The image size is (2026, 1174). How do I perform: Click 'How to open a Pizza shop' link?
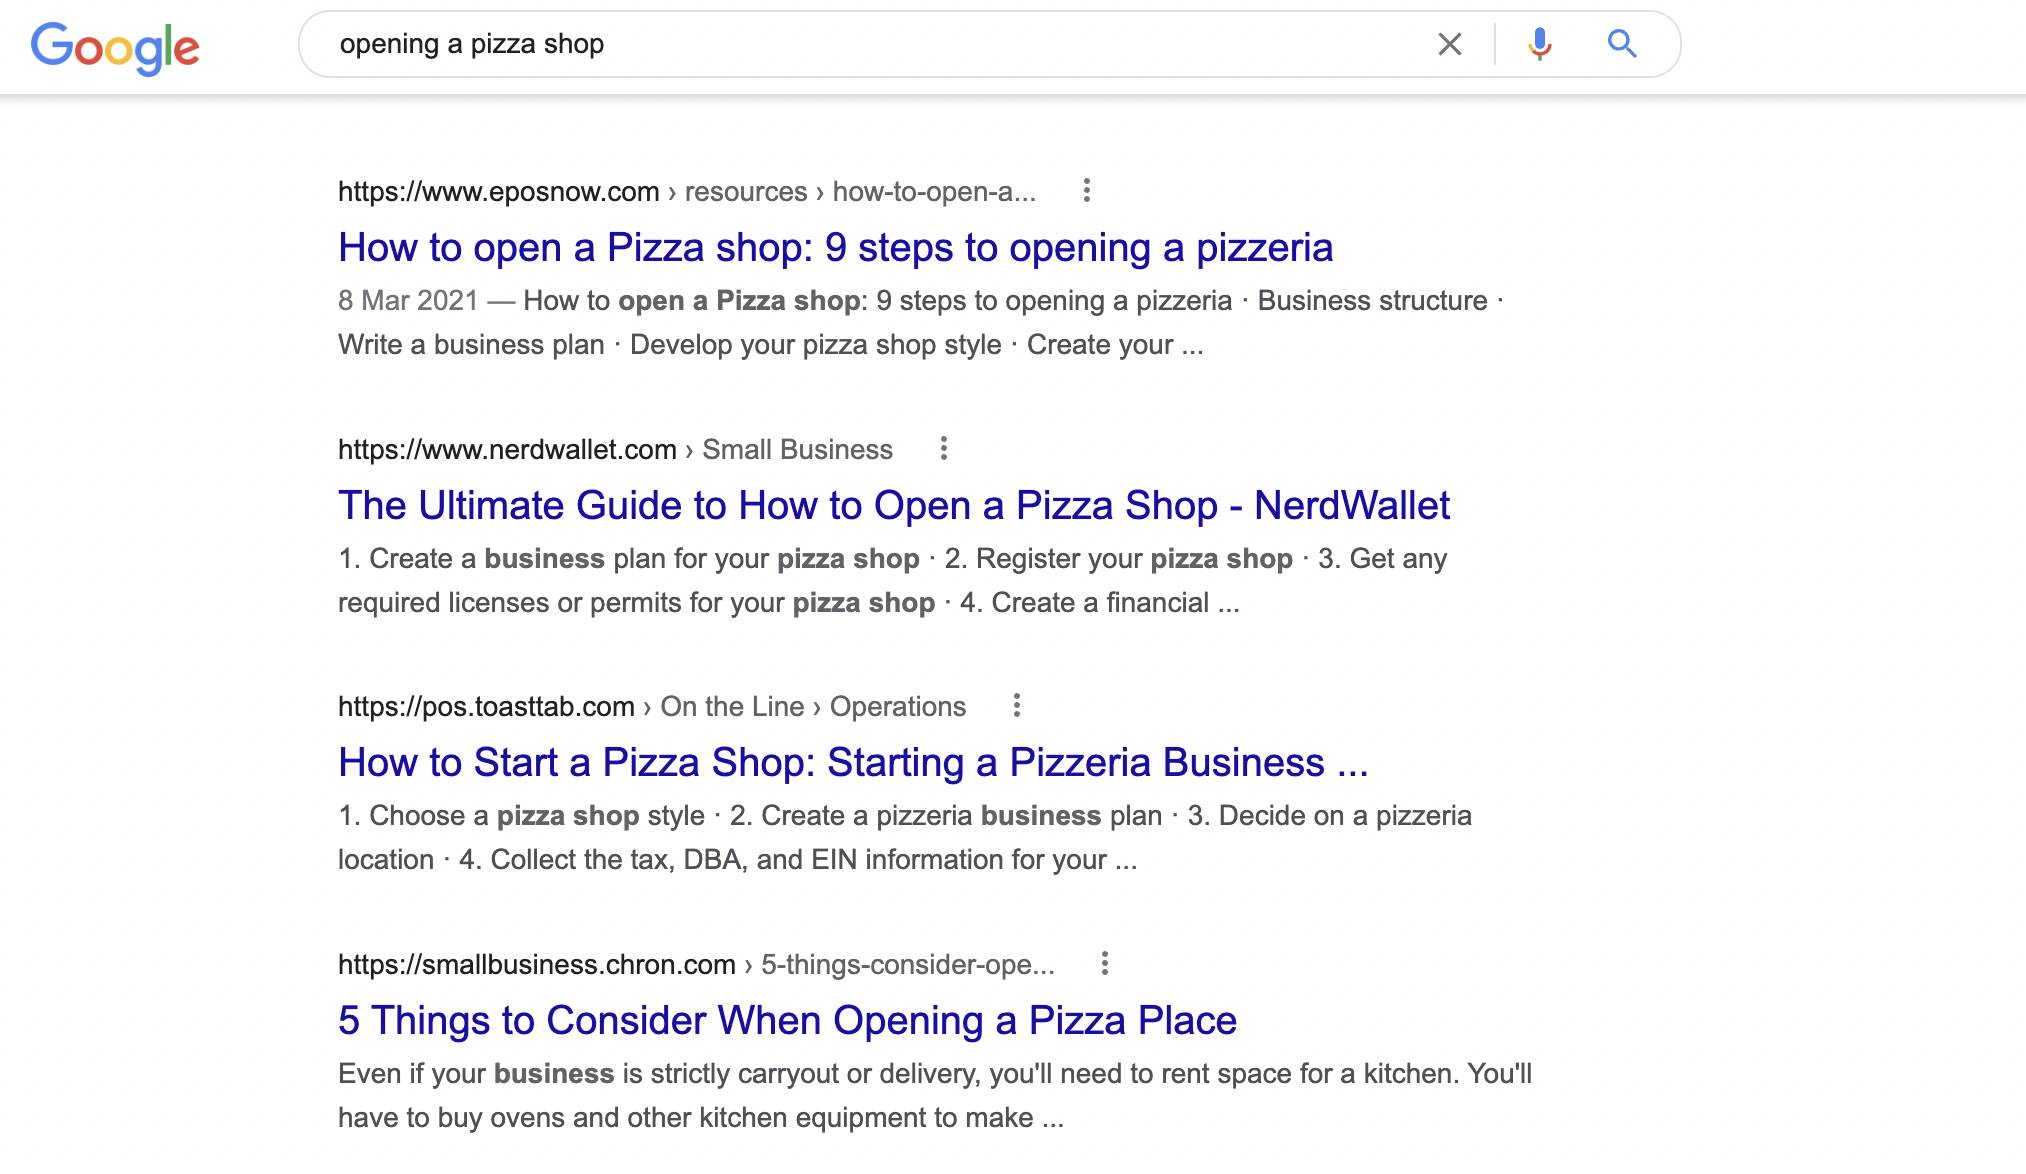click(x=834, y=247)
